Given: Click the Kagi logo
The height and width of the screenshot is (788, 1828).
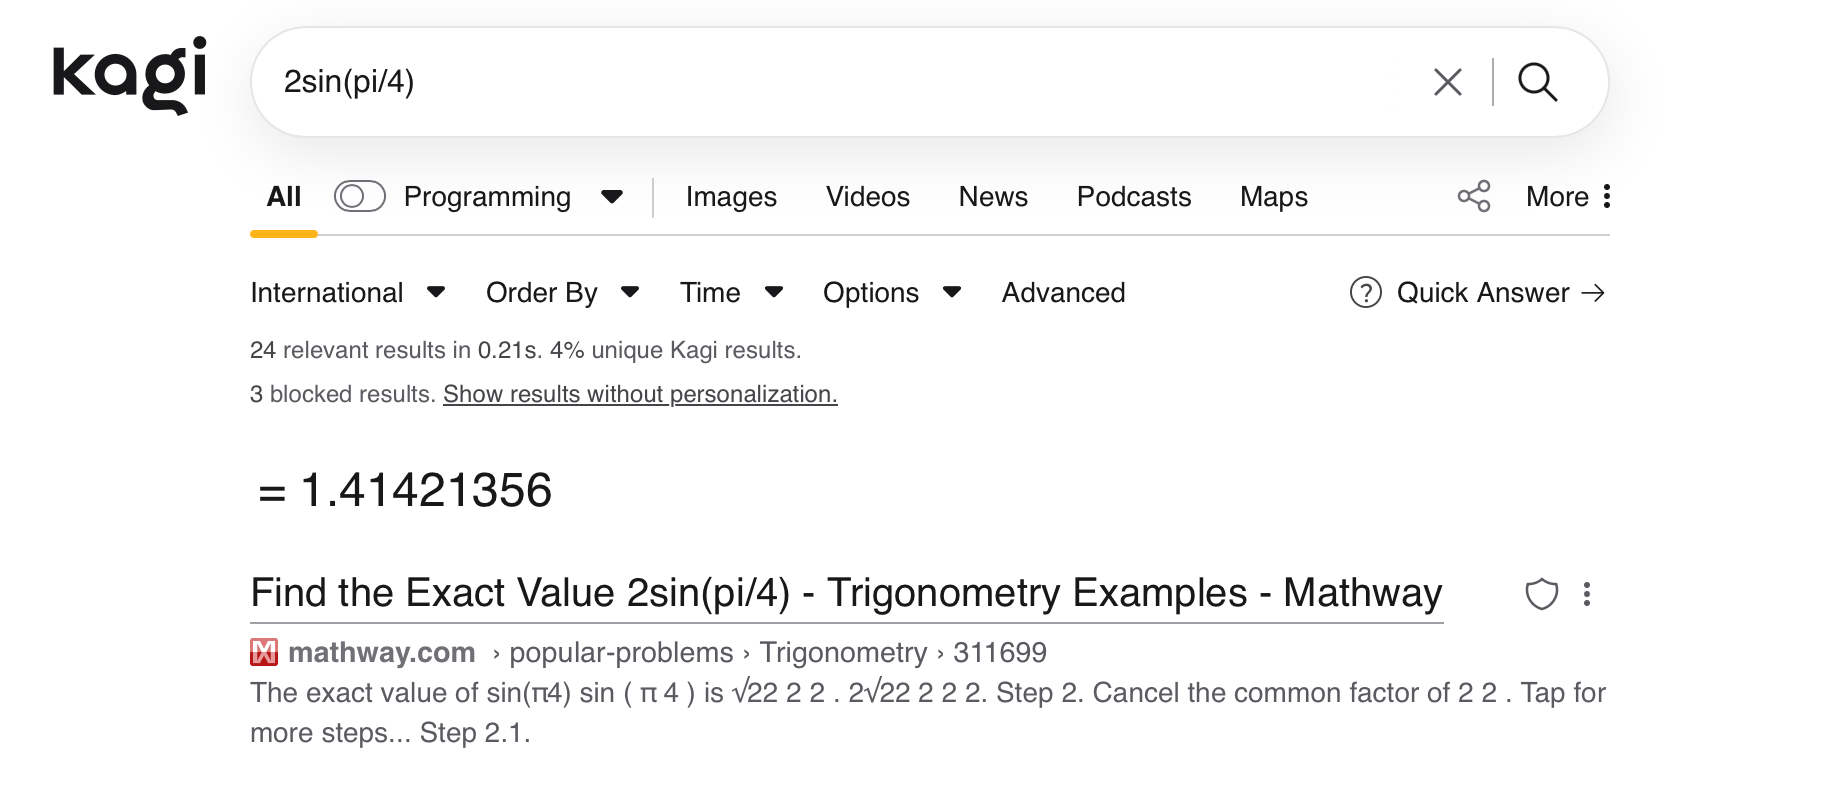Looking at the screenshot, I should 129,75.
